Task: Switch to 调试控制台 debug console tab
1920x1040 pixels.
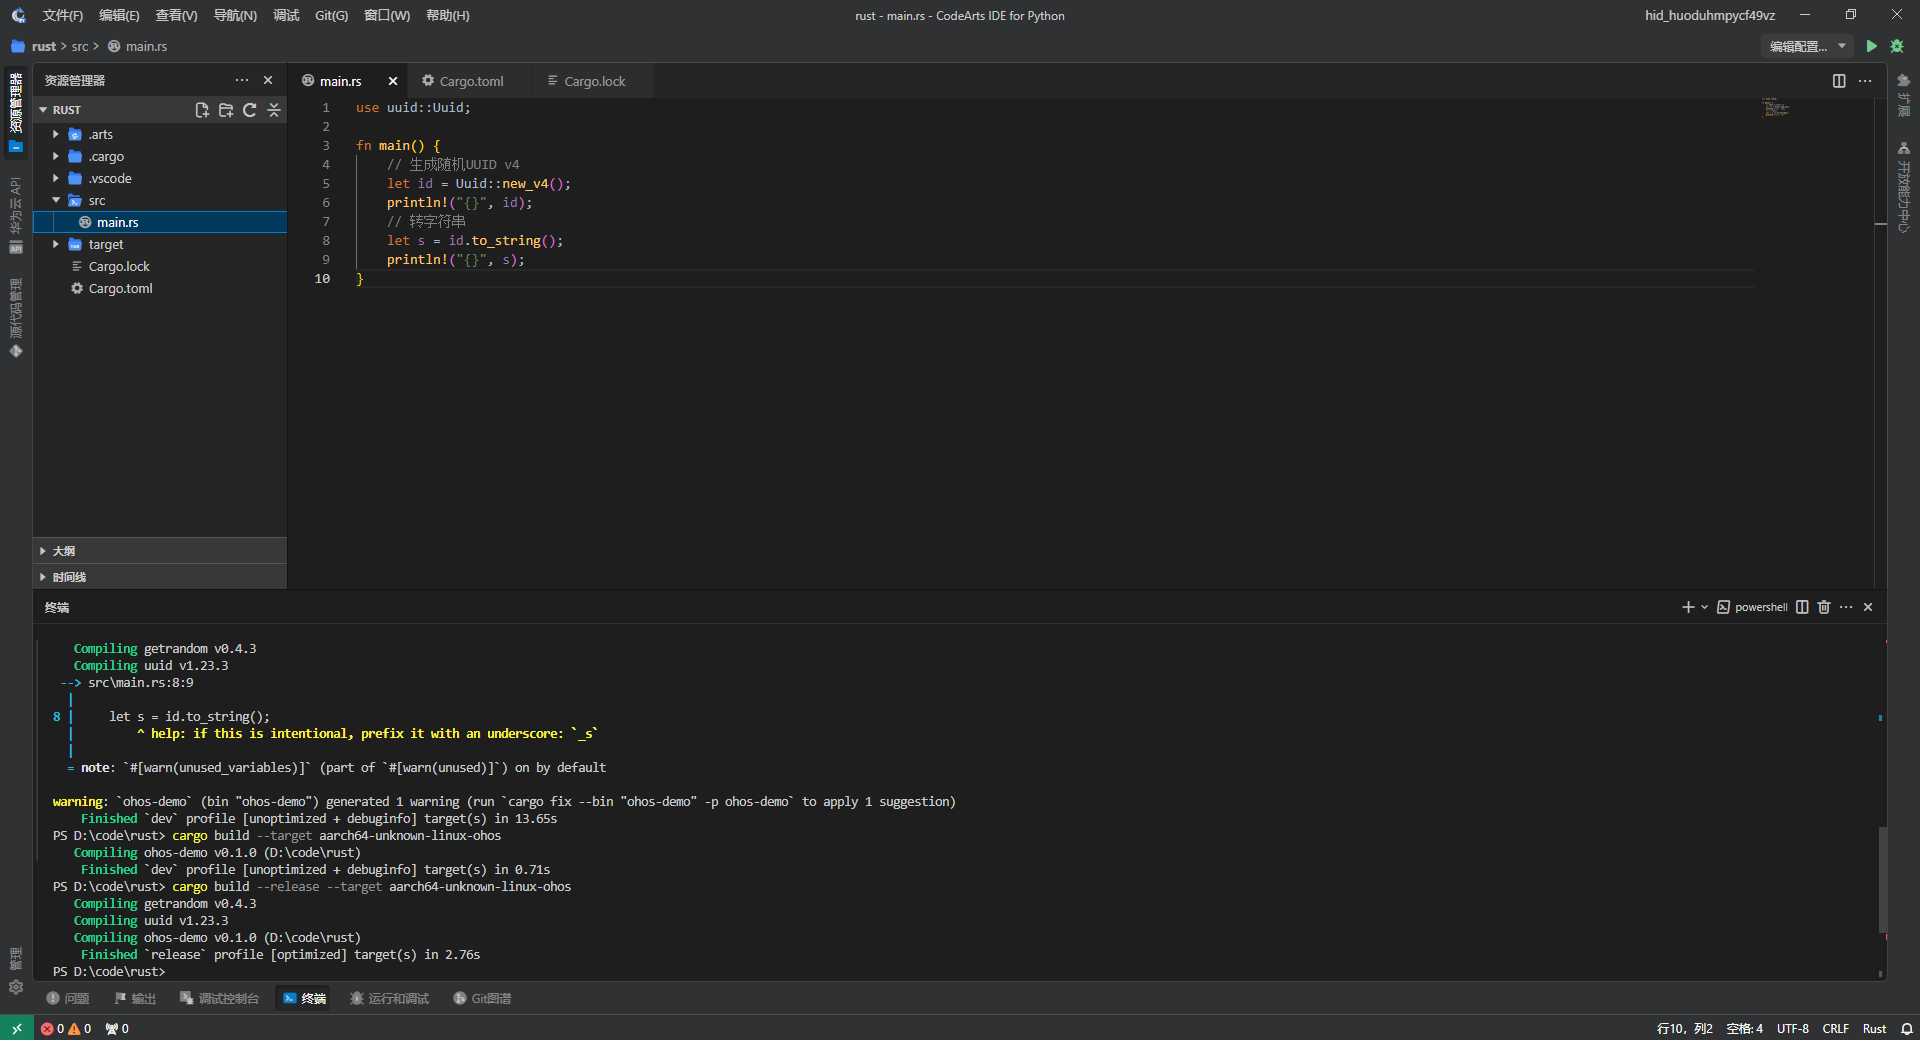Action: [219, 998]
